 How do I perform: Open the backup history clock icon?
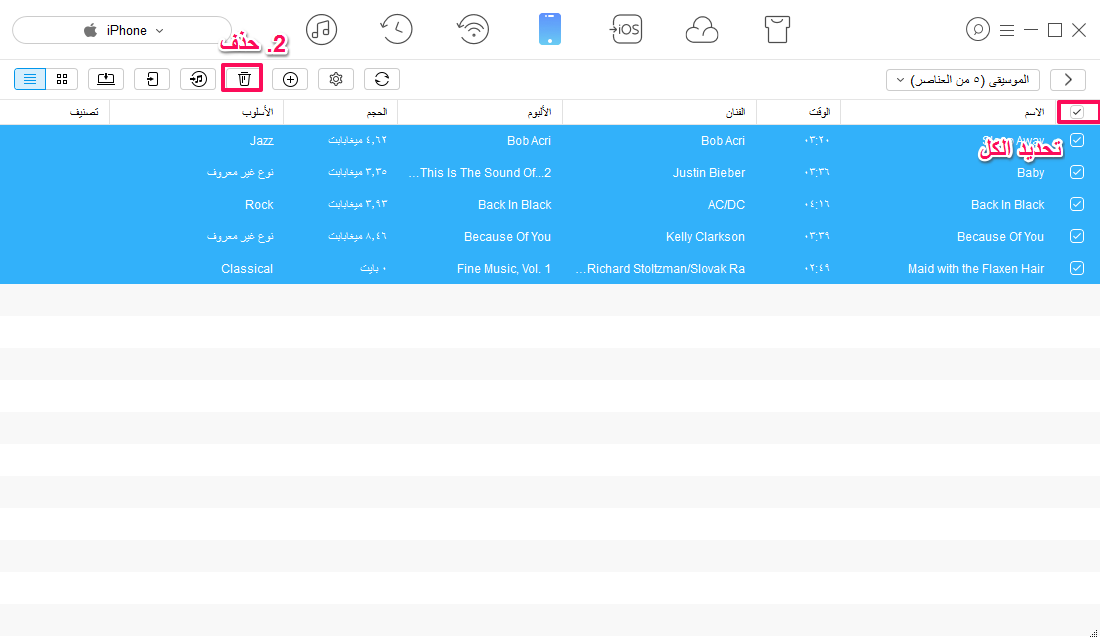(396, 29)
